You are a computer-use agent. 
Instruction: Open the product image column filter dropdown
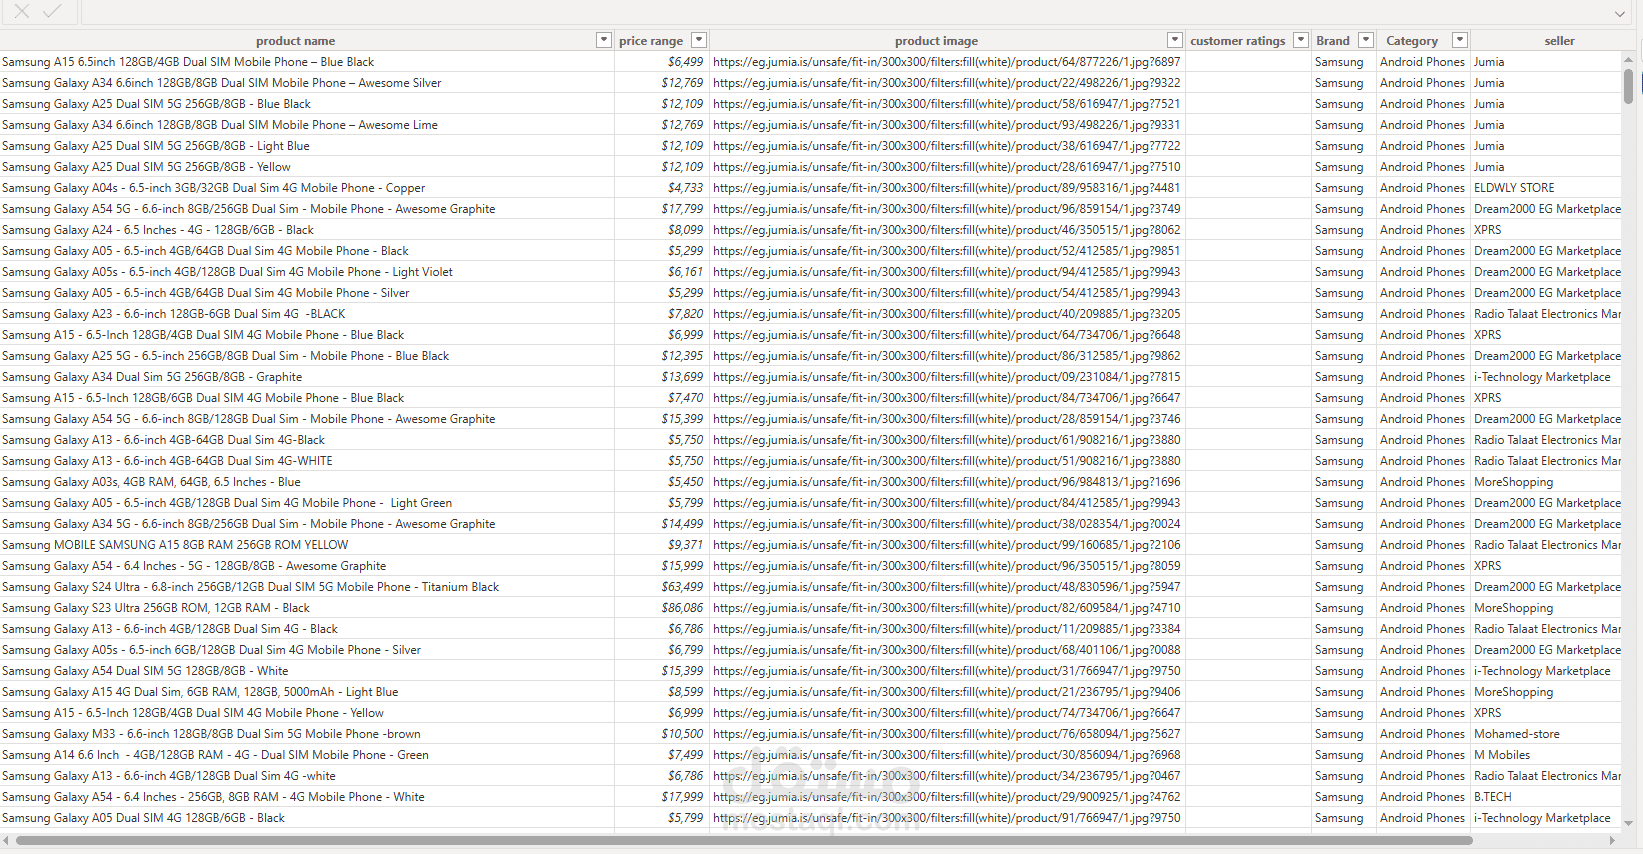[x=1175, y=40]
